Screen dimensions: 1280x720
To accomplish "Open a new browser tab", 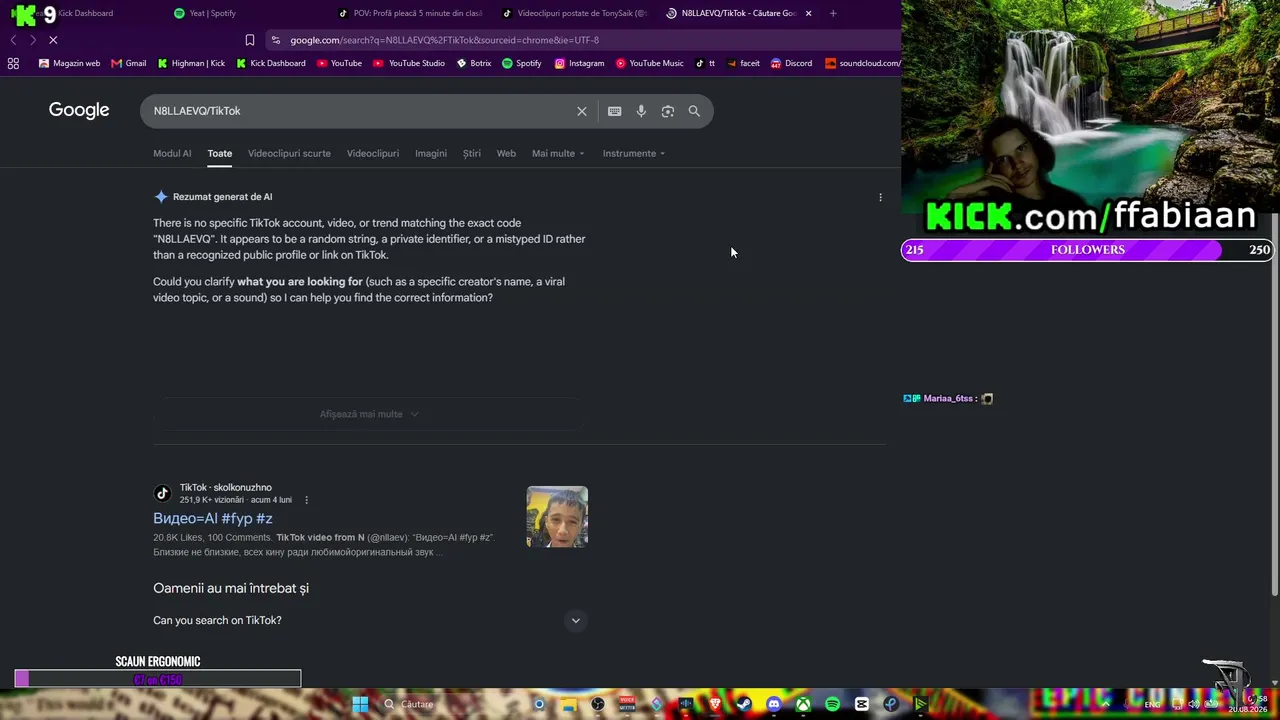I will [x=833, y=13].
